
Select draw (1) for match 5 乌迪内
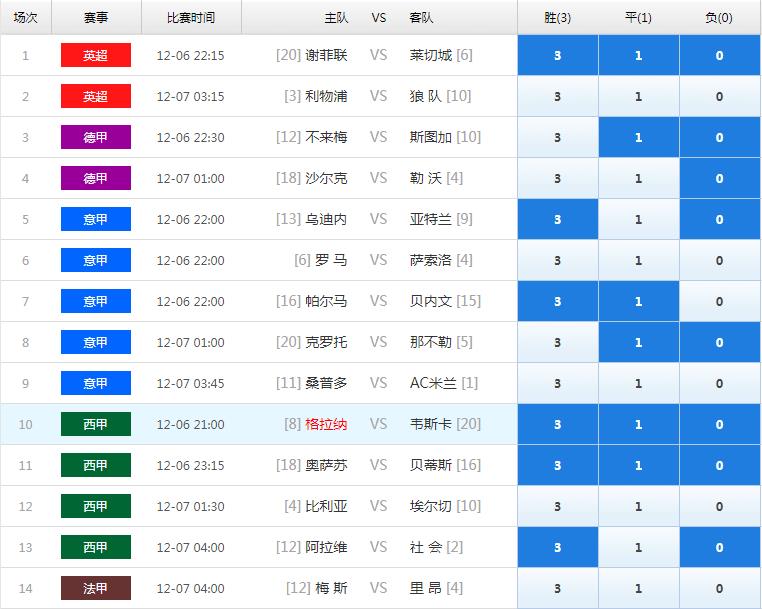(639, 219)
